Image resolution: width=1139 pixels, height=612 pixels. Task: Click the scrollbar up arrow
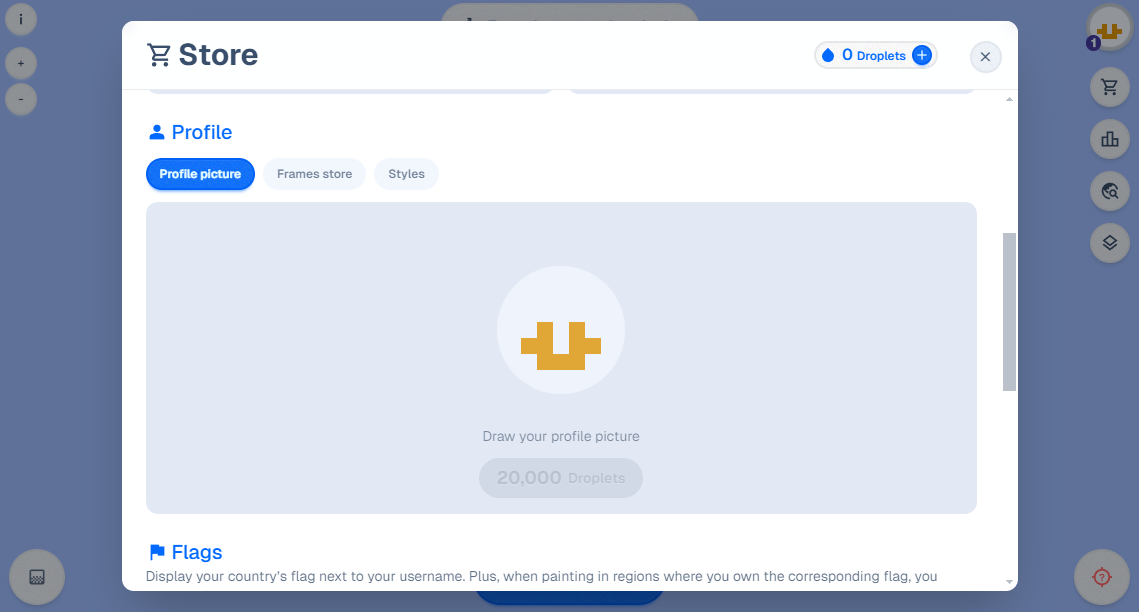click(x=1009, y=99)
